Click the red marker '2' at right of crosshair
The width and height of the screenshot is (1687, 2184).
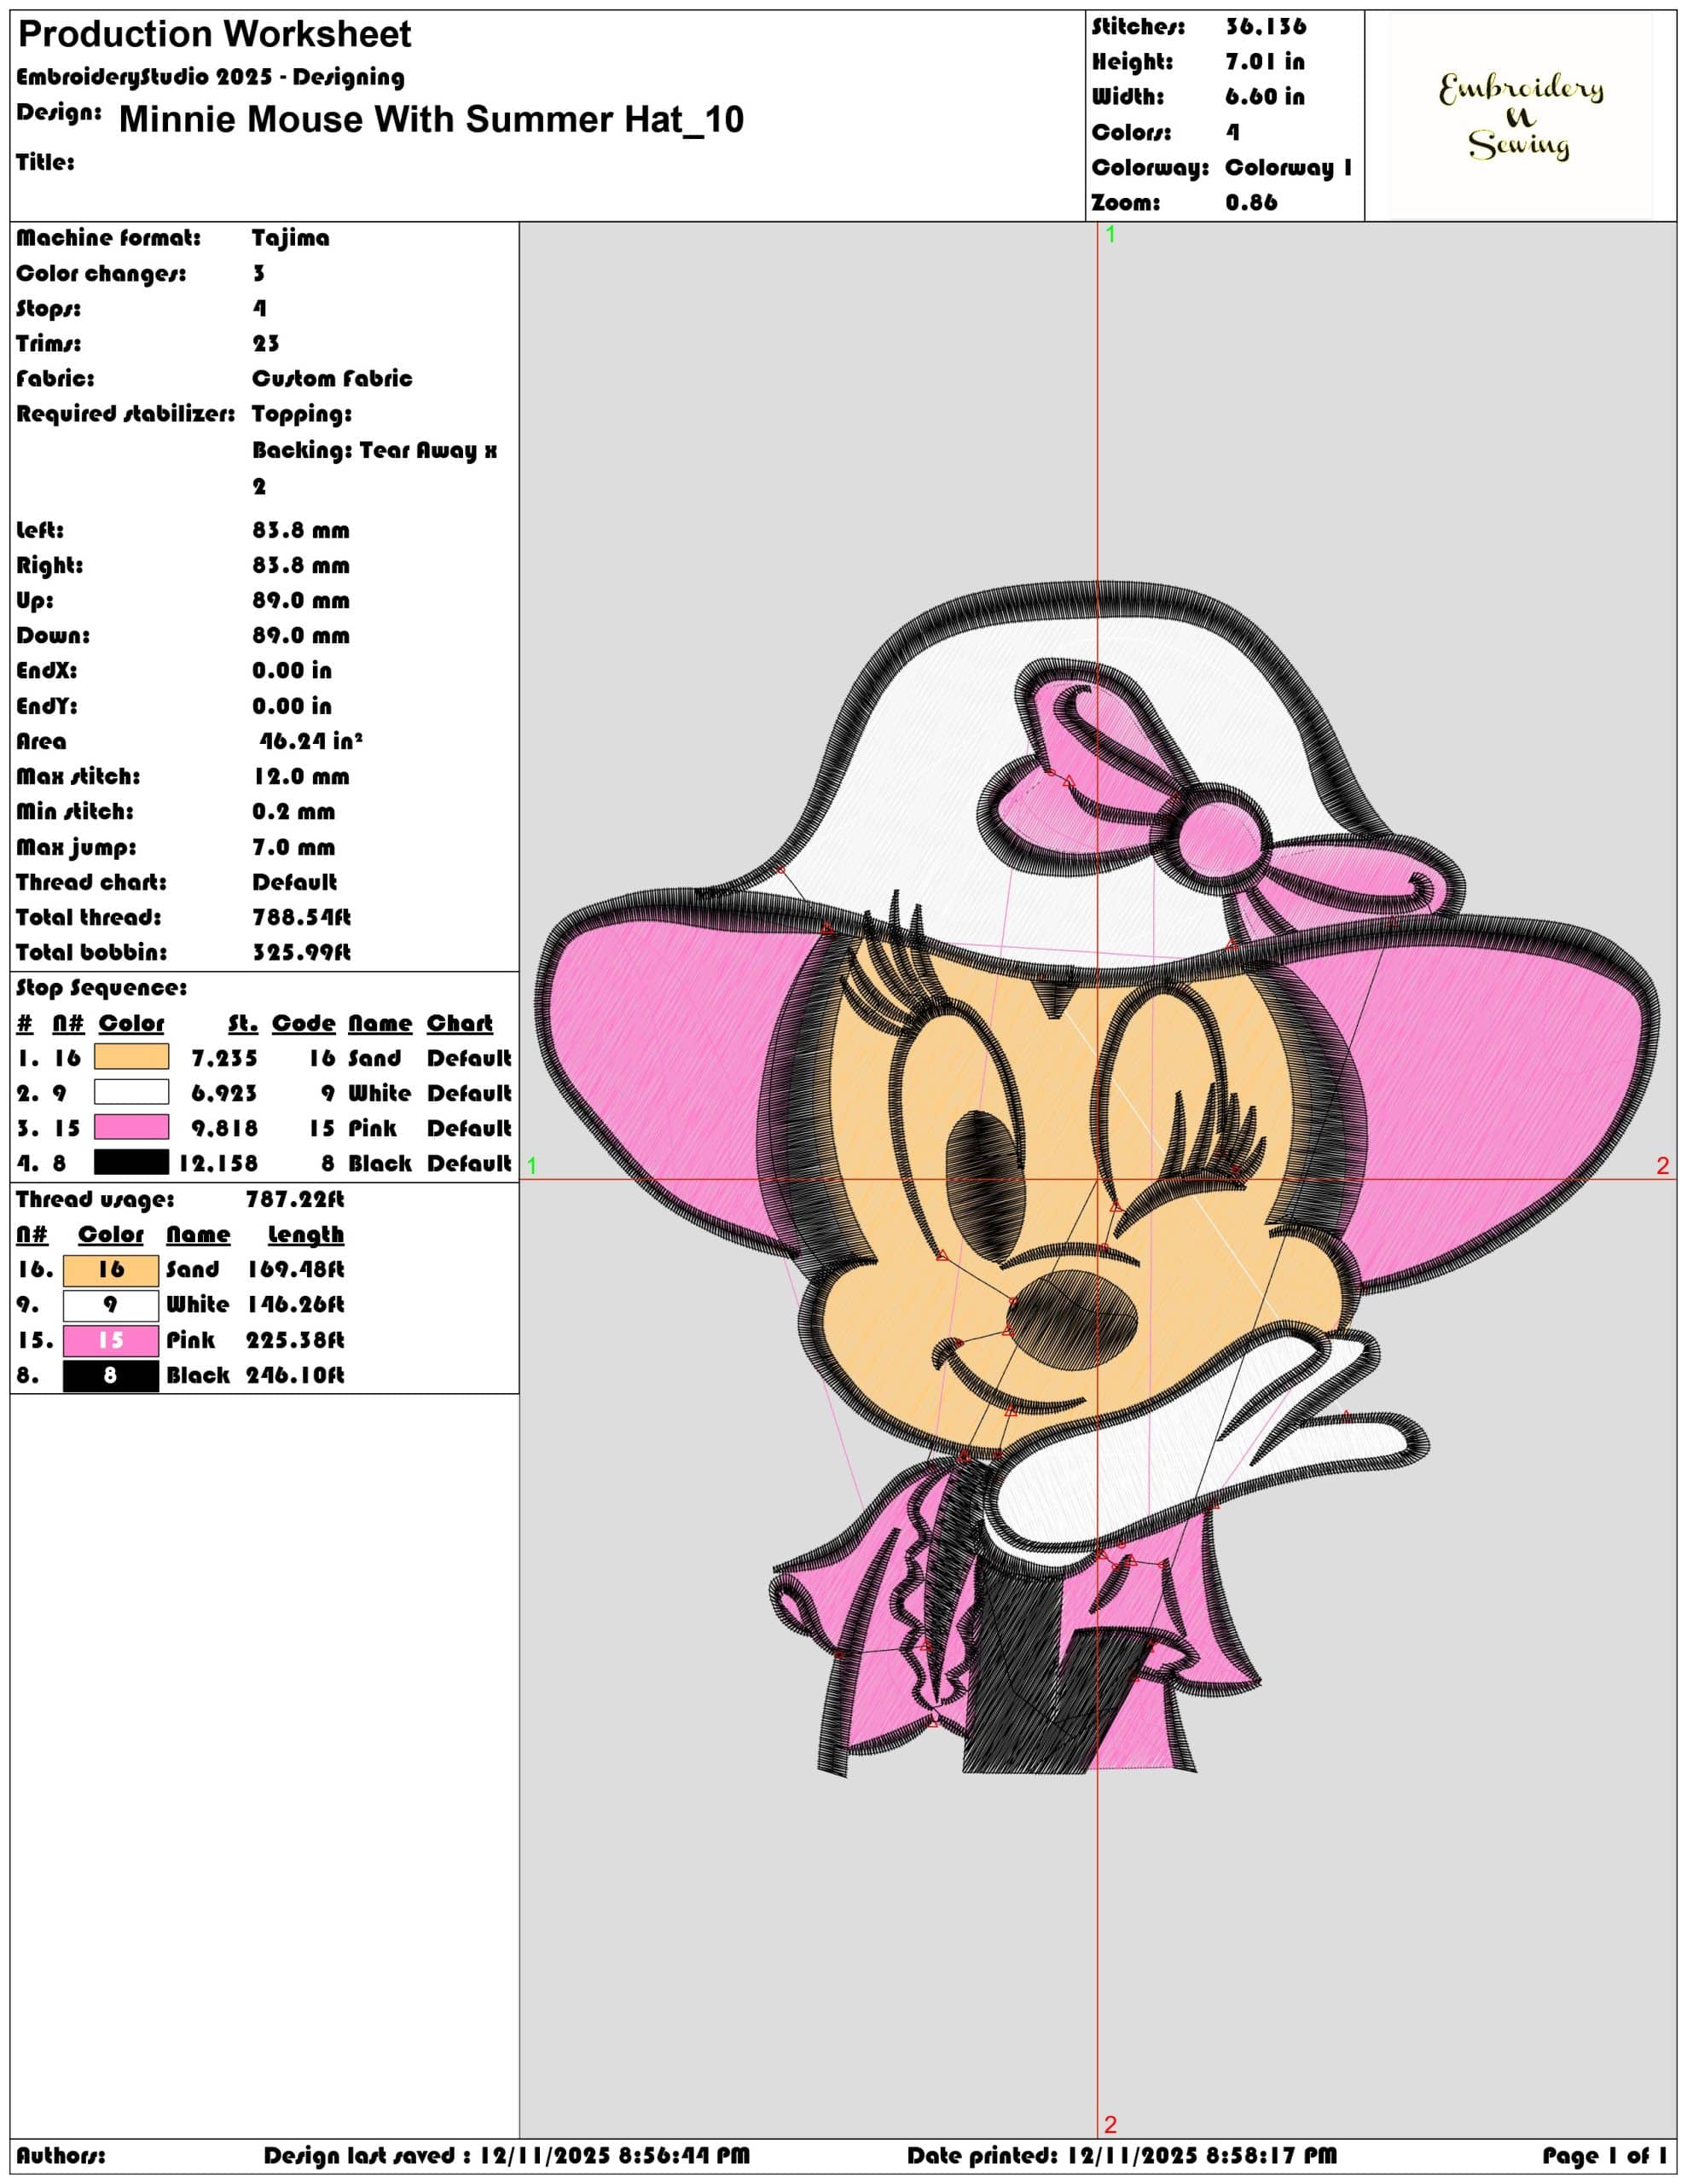tap(1663, 1165)
